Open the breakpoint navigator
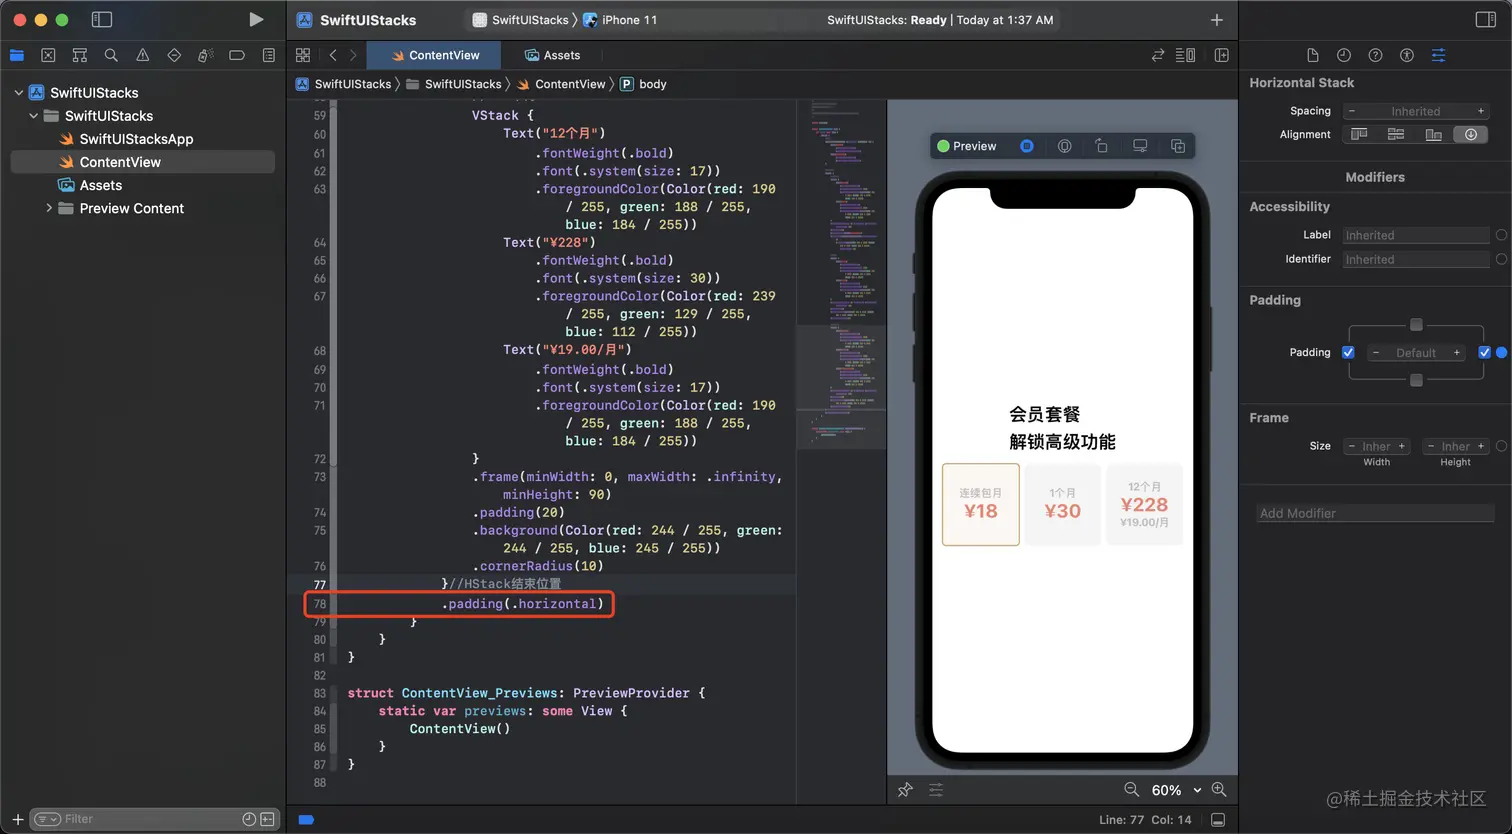Screen dimensions: 1512x834 [237, 55]
